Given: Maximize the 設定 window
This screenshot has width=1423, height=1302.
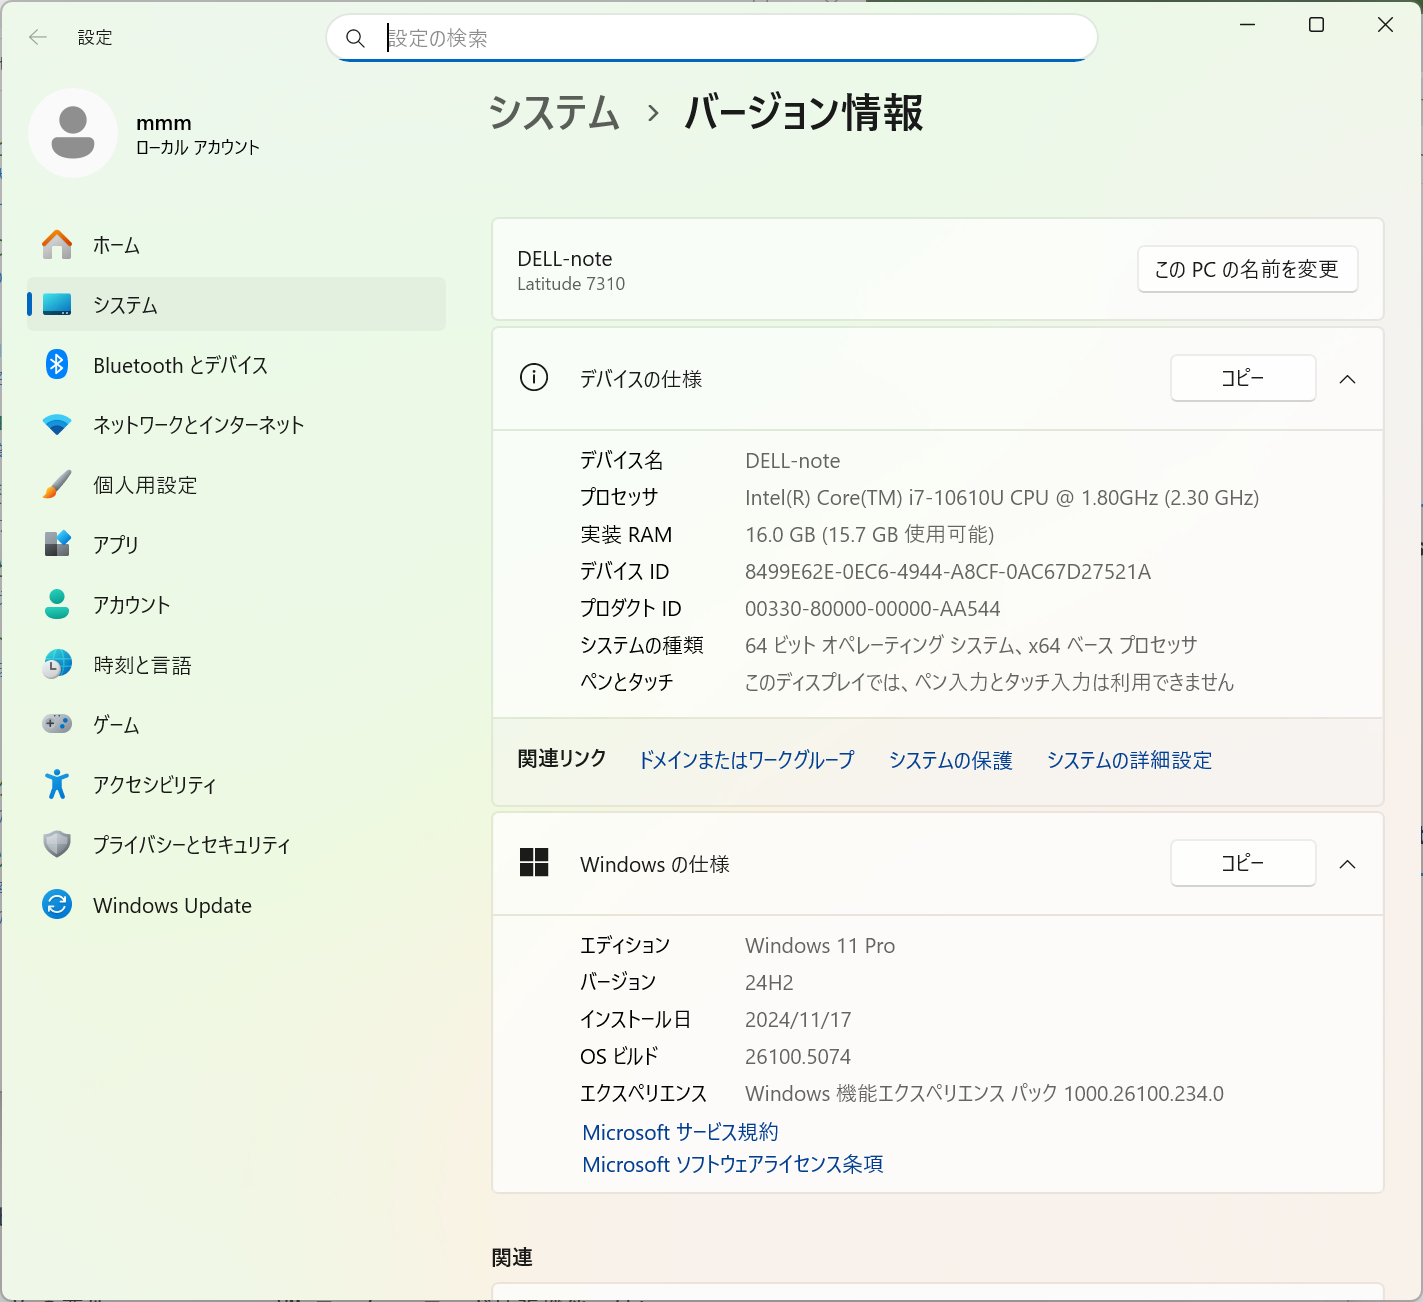Looking at the screenshot, I should tap(1317, 25).
